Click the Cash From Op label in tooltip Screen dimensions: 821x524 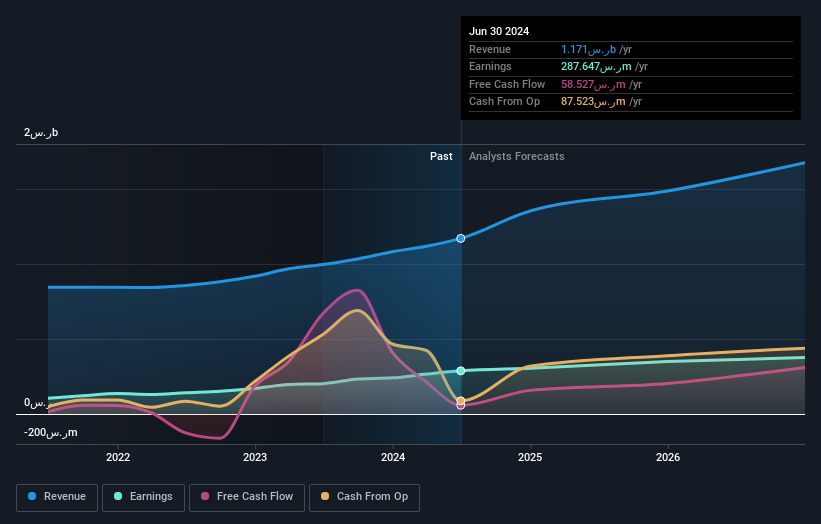tap(504, 102)
